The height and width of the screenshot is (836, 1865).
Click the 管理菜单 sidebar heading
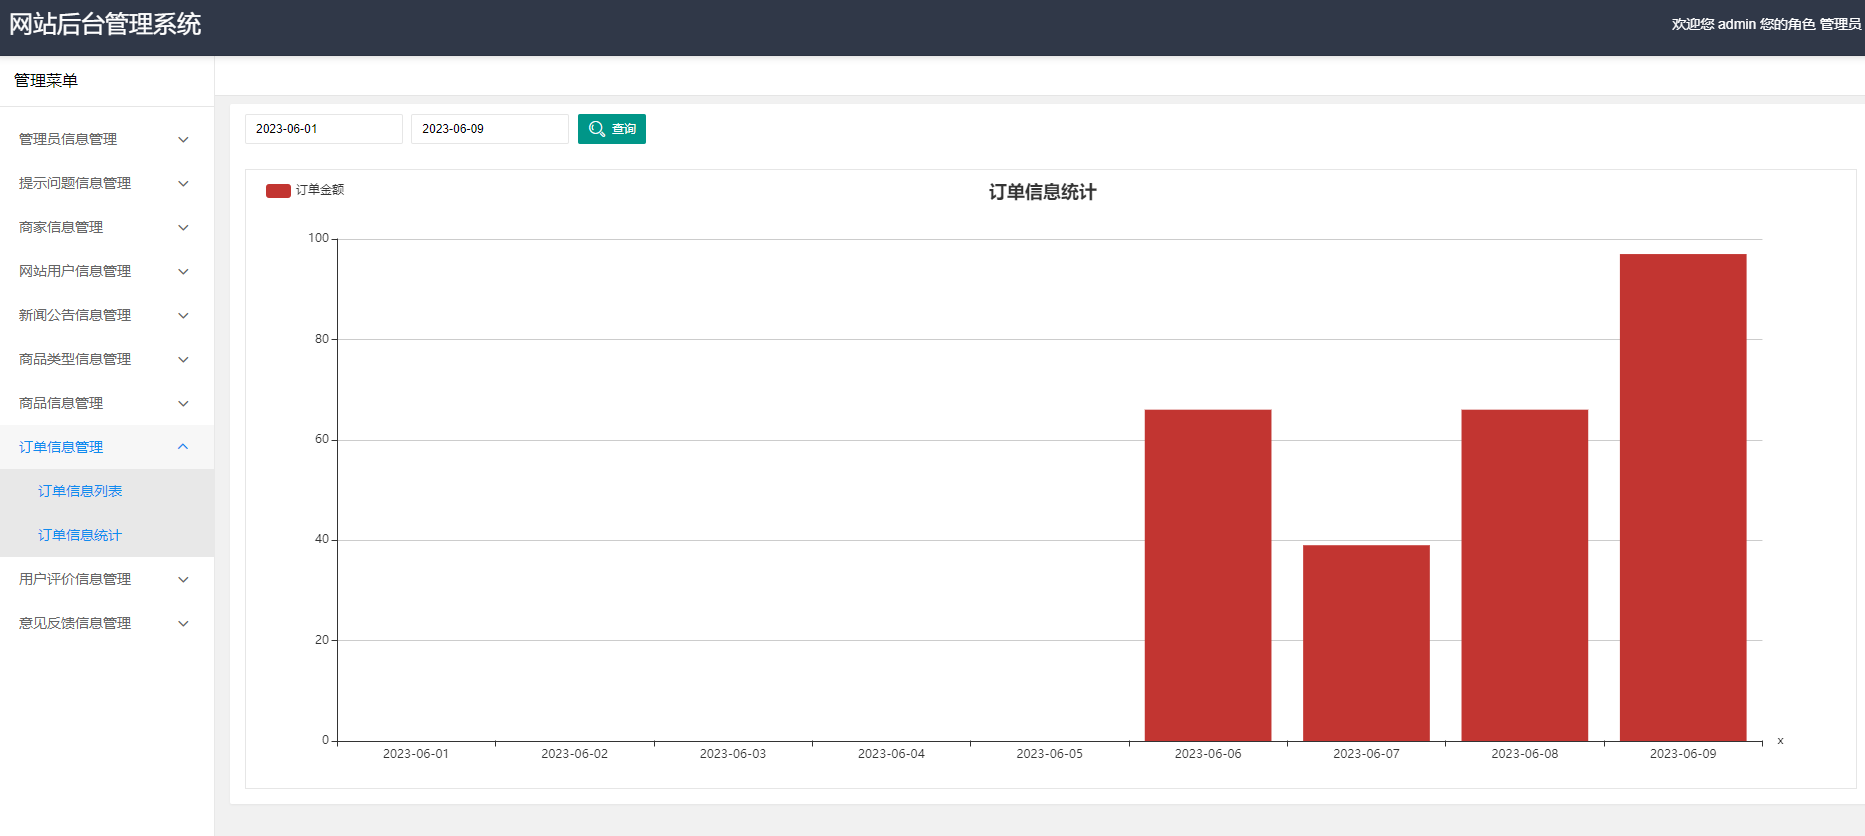46,80
